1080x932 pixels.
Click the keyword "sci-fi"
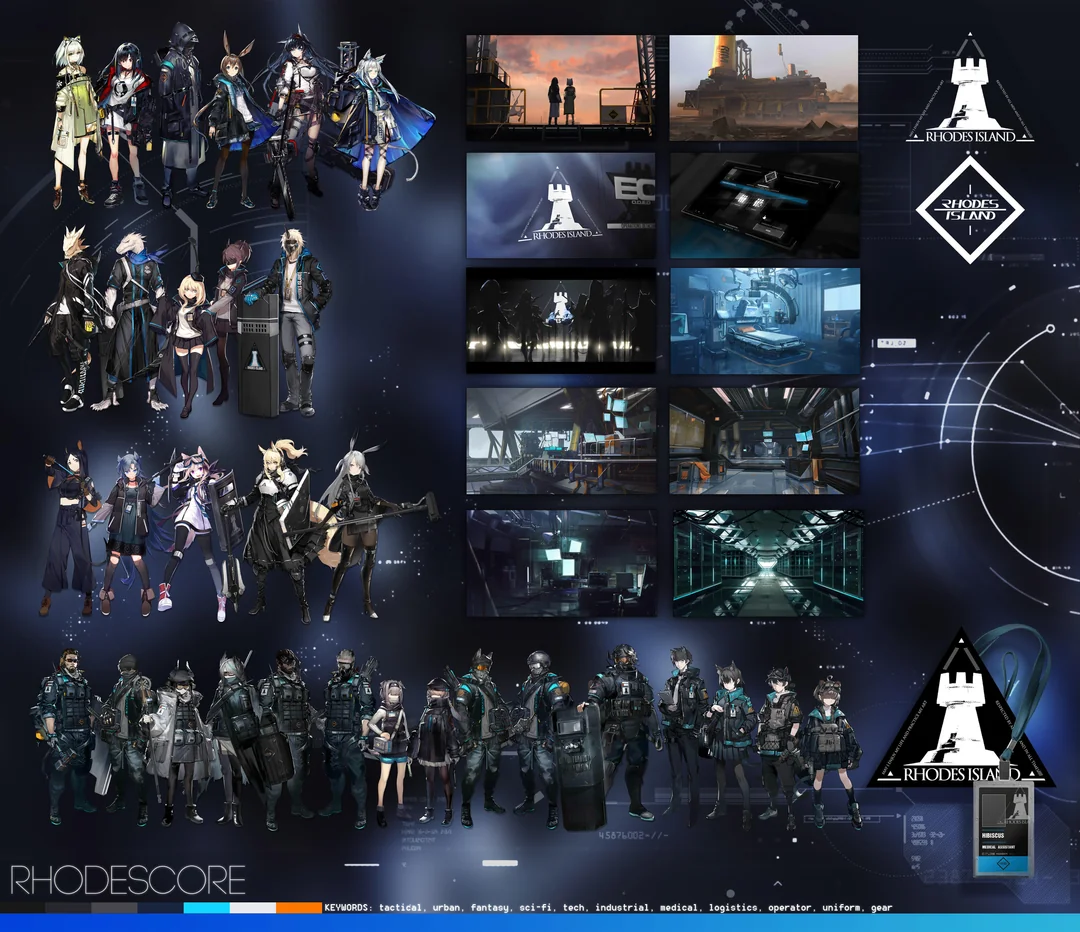pos(537,908)
